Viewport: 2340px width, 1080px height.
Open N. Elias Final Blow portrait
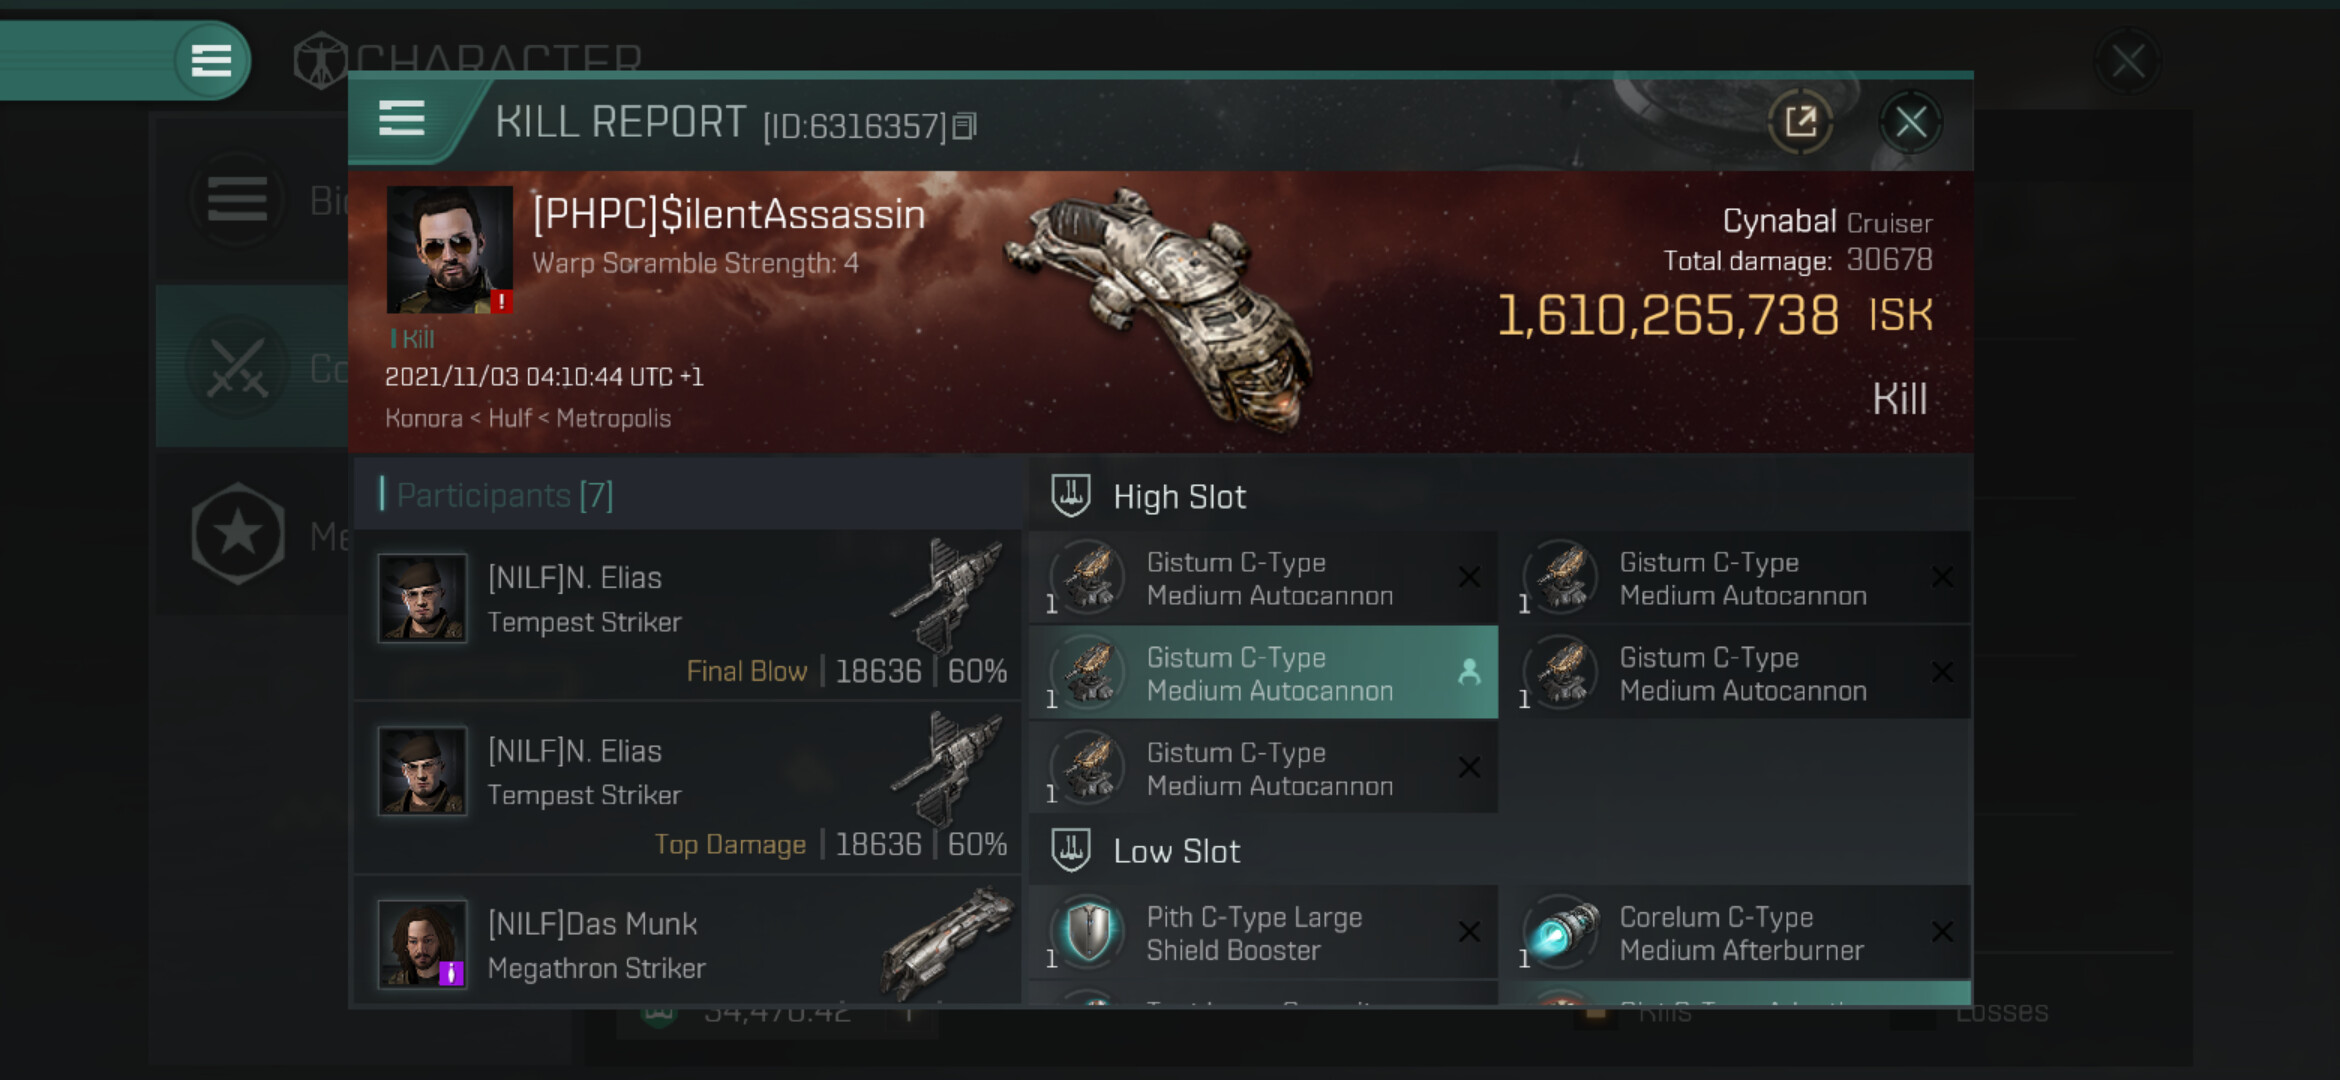point(422,598)
